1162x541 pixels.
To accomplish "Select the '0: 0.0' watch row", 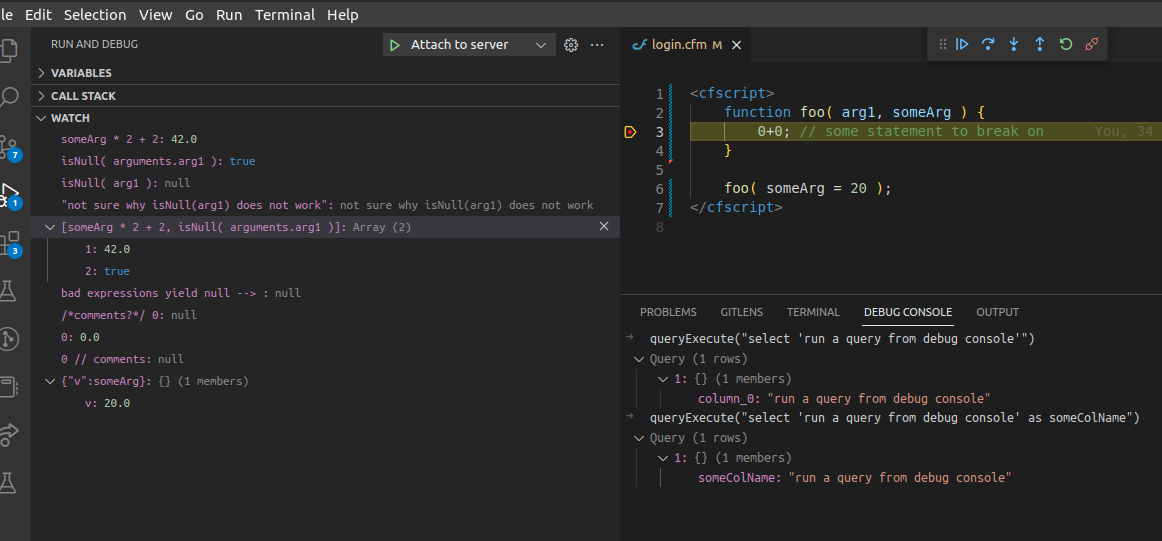I will pyautogui.click(x=325, y=337).
